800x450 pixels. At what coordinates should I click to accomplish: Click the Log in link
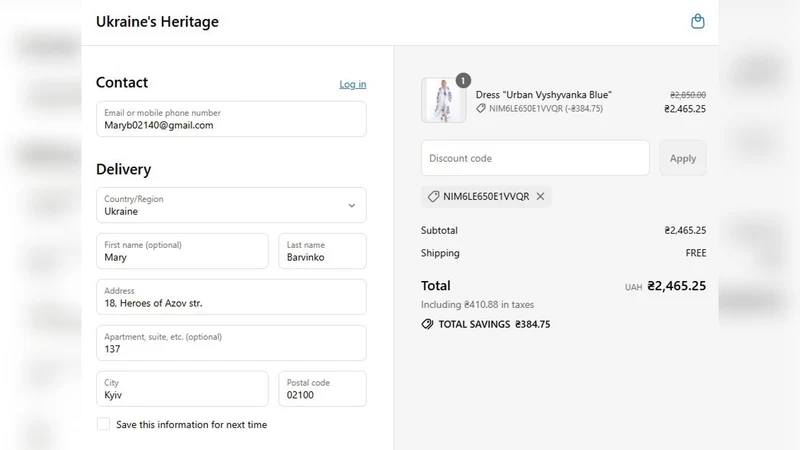tap(353, 84)
